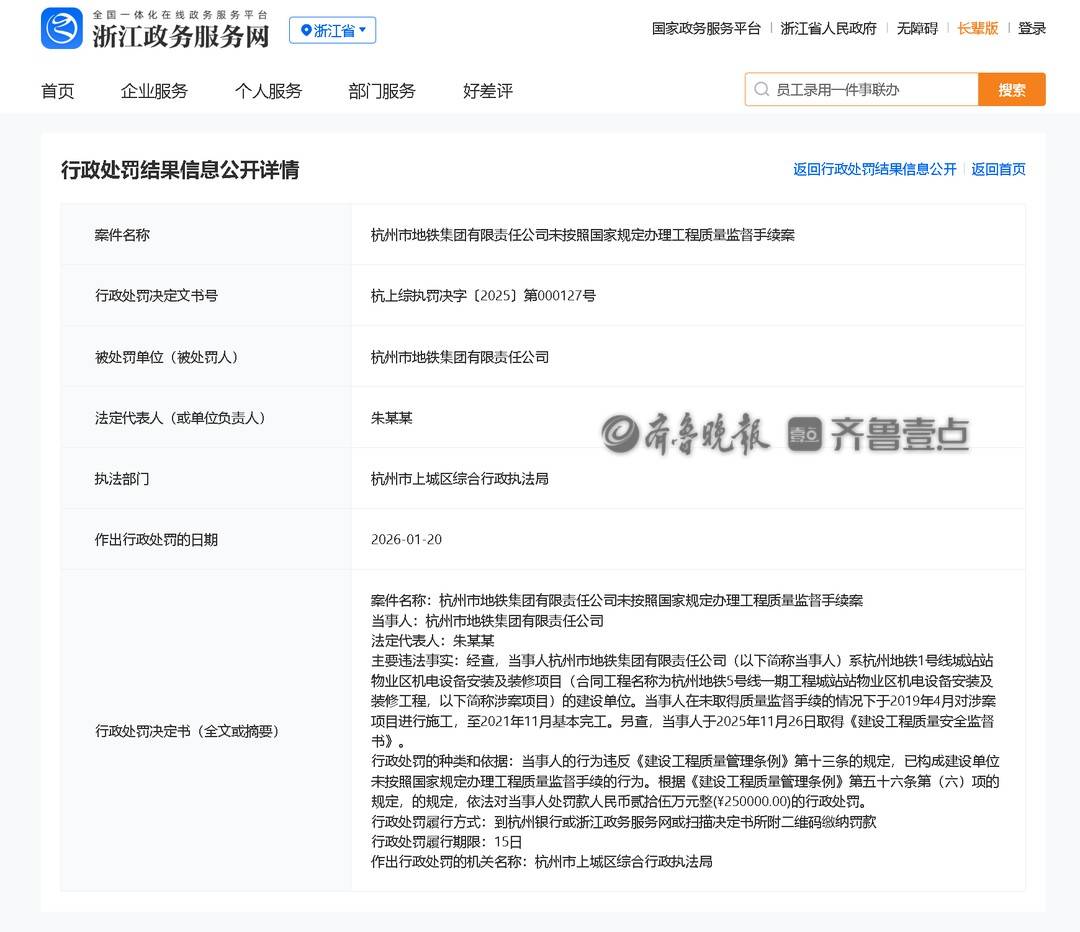Click the 齐鲁壹点 watermark icon
Viewport: 1080px width, 932px height.
805,434
